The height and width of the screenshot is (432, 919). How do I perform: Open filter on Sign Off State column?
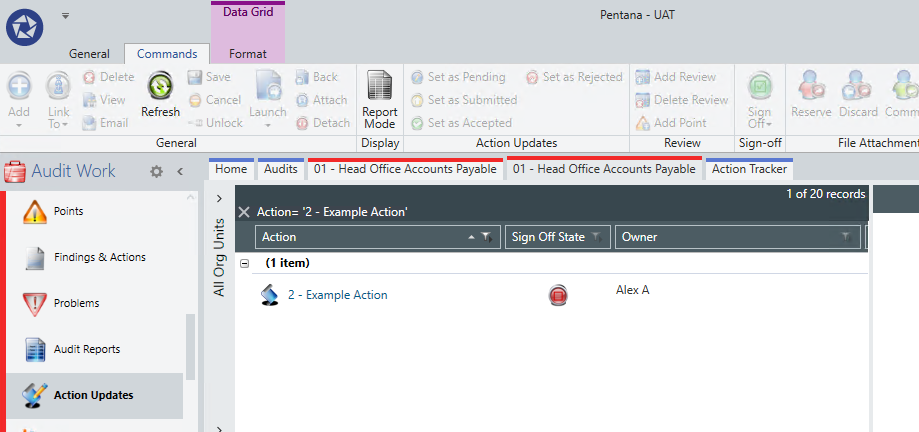(596, 237)
